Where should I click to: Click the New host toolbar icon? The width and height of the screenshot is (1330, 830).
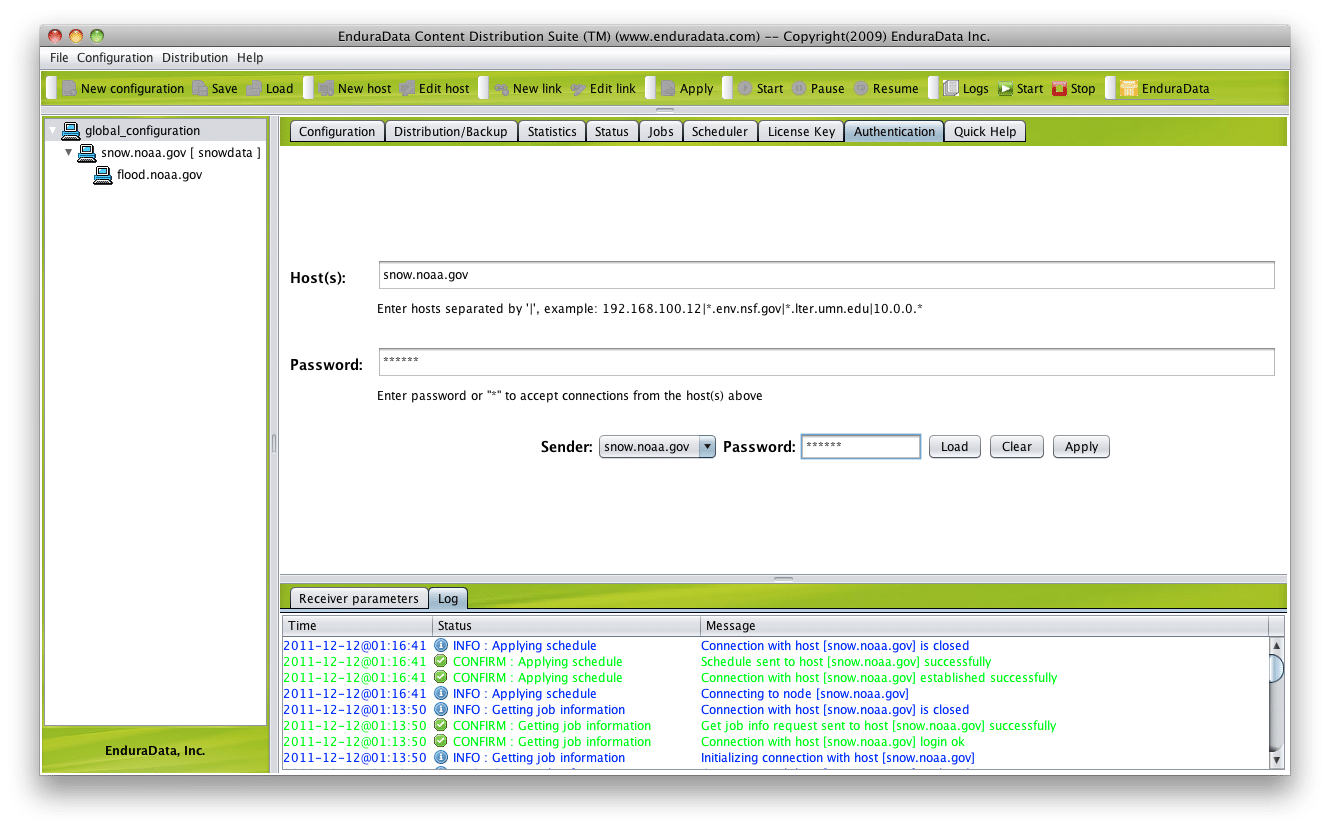[x=326, y=88]
